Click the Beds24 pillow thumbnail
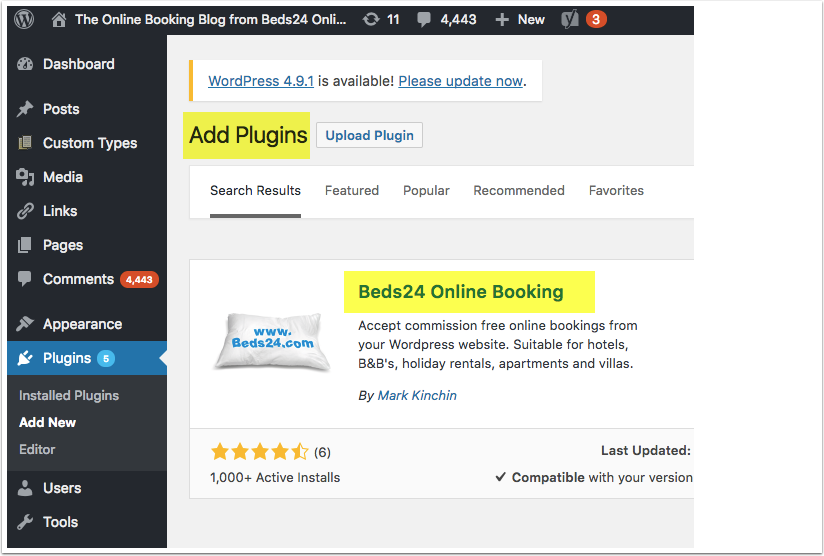The width and height of the screenshot is (824, 556). coord(272,342)
